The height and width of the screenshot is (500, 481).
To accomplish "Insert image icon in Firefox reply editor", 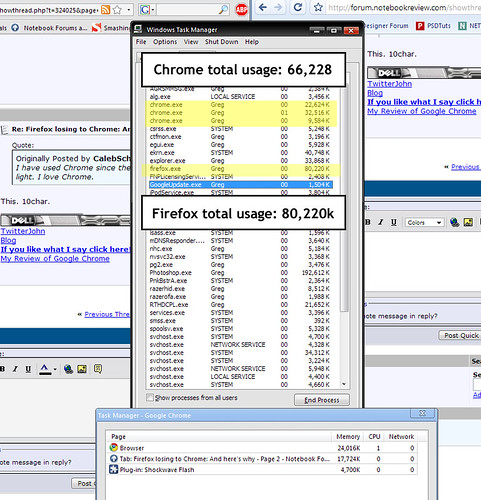I will point(82,369).
